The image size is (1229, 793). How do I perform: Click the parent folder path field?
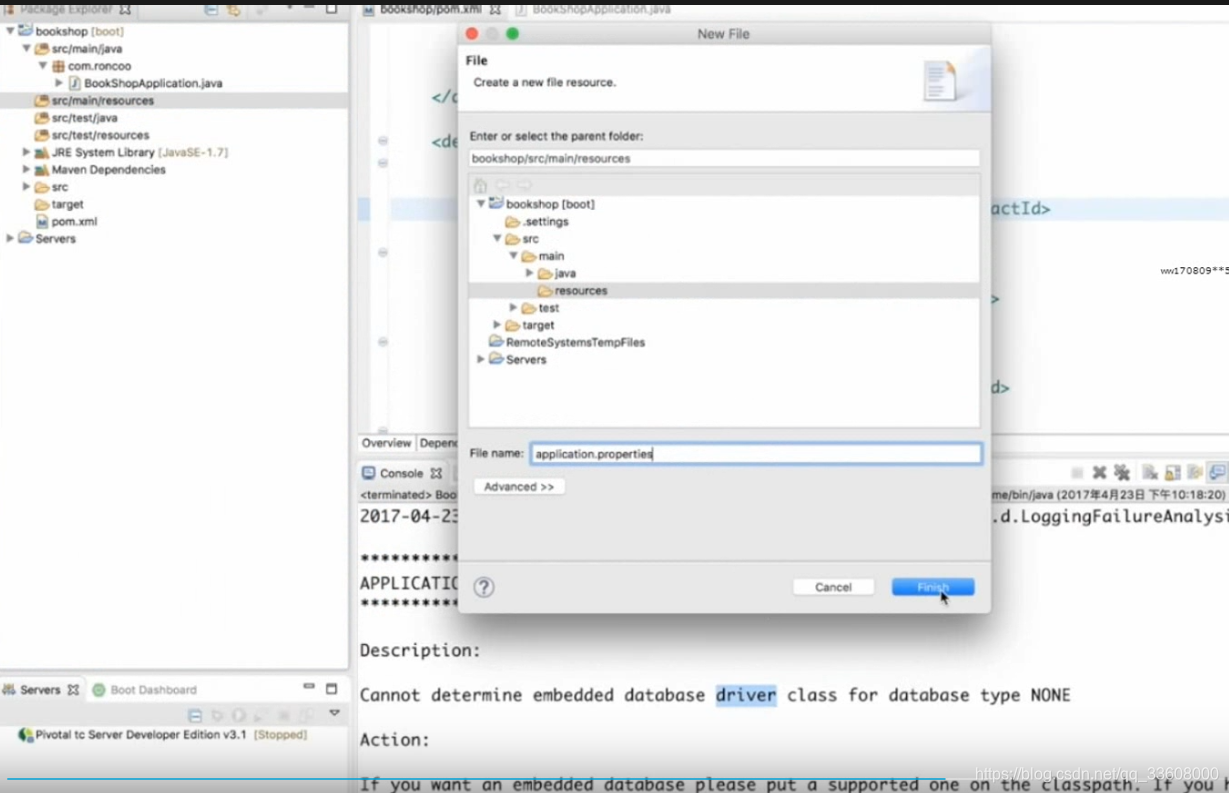pos(724,158)
